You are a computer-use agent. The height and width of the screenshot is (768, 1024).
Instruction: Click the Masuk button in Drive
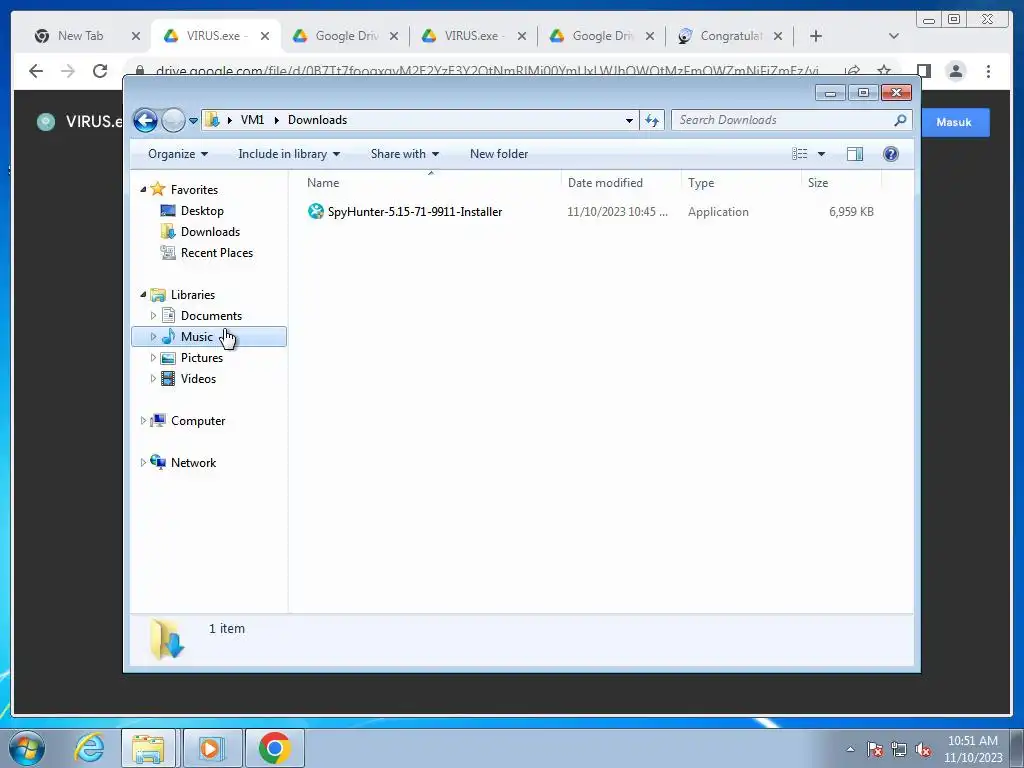(x=955, y=122)
